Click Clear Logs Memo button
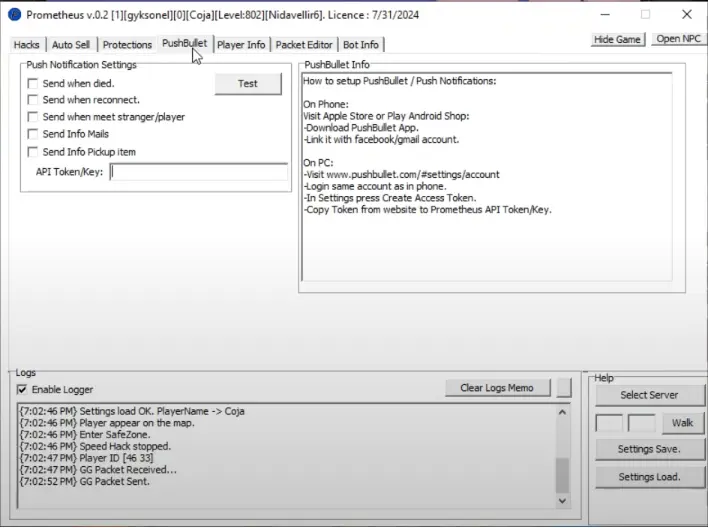Image resolution: width=708 pixels, height=528 pixels. 497,388
